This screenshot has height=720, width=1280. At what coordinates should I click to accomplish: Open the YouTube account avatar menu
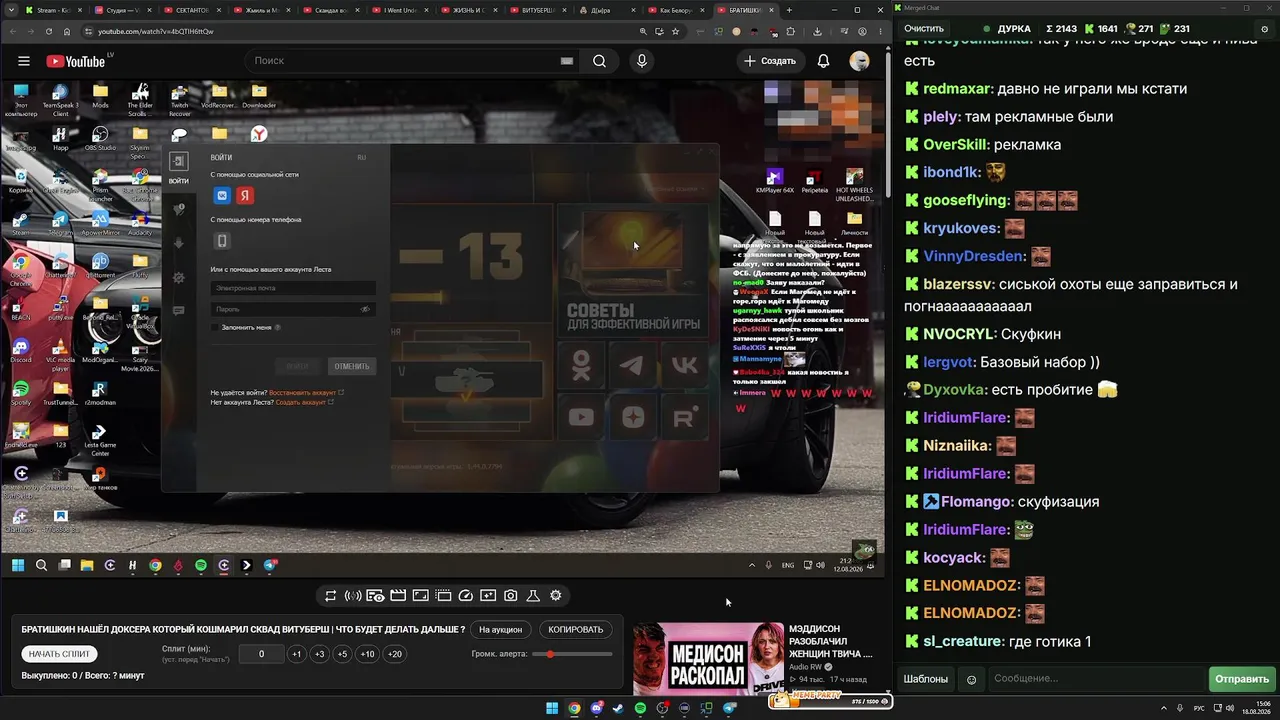point(859,61)
